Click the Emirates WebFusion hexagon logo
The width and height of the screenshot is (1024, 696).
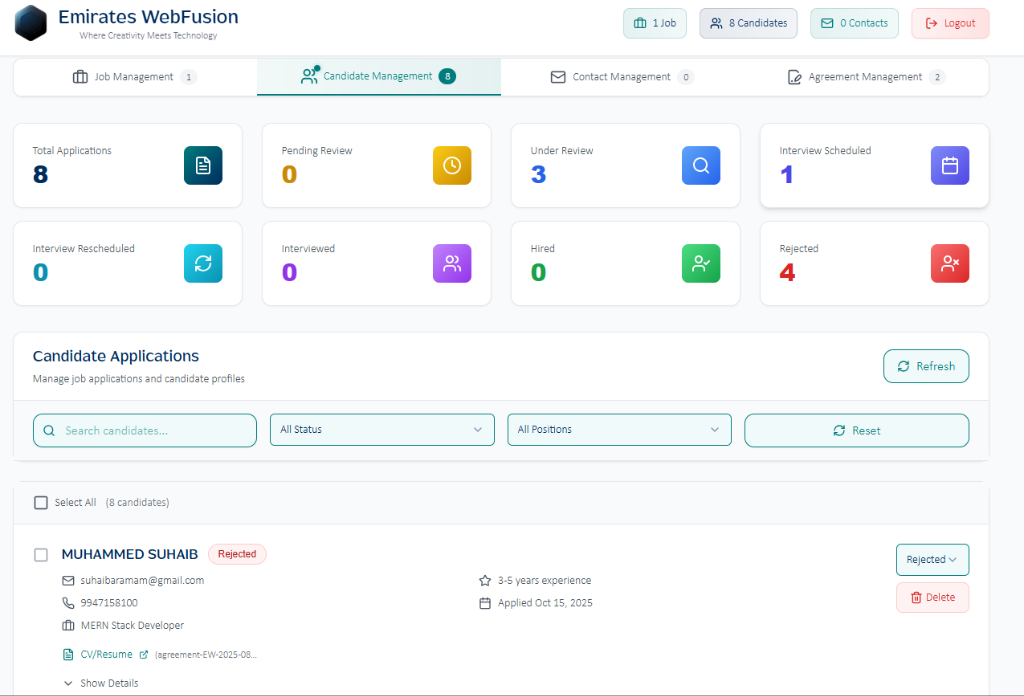point(32,23)
